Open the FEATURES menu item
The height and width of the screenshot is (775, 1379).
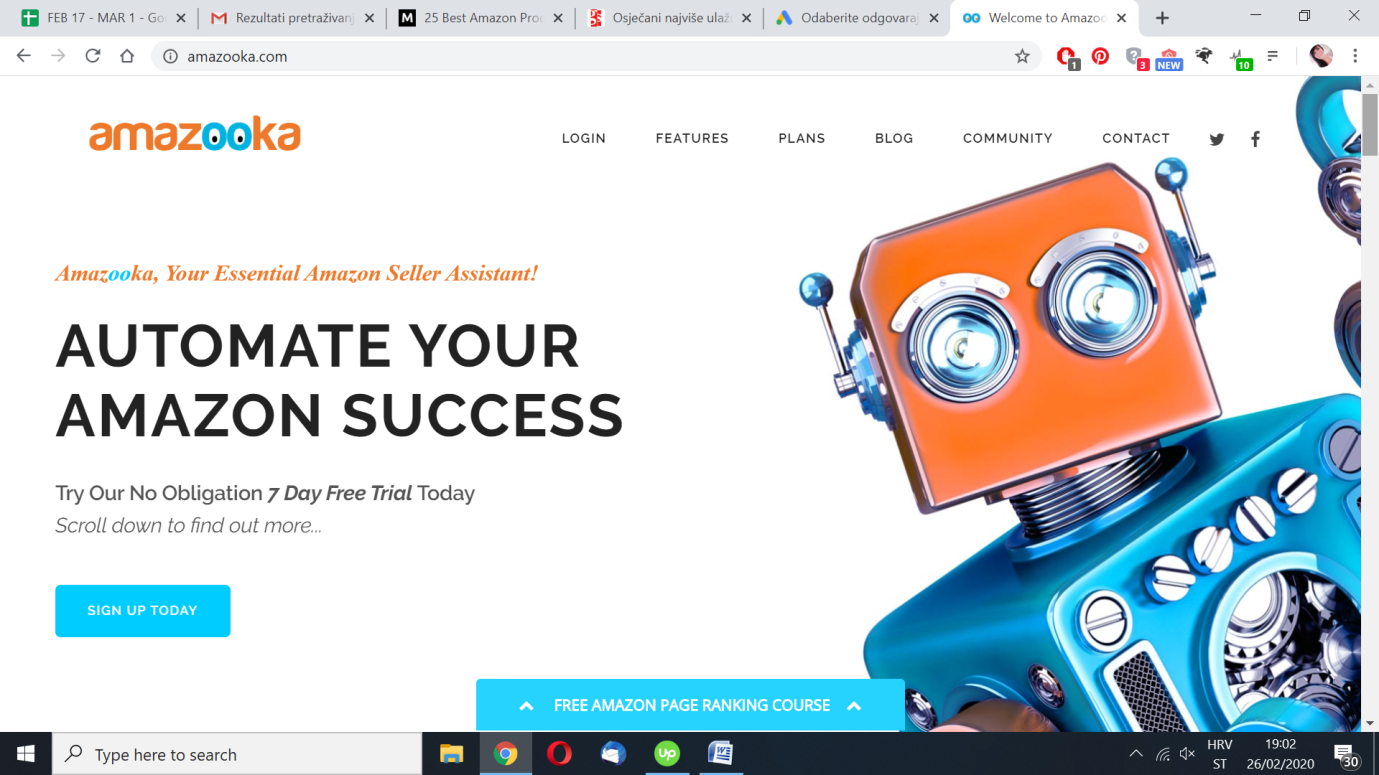(x=692, y=139)
